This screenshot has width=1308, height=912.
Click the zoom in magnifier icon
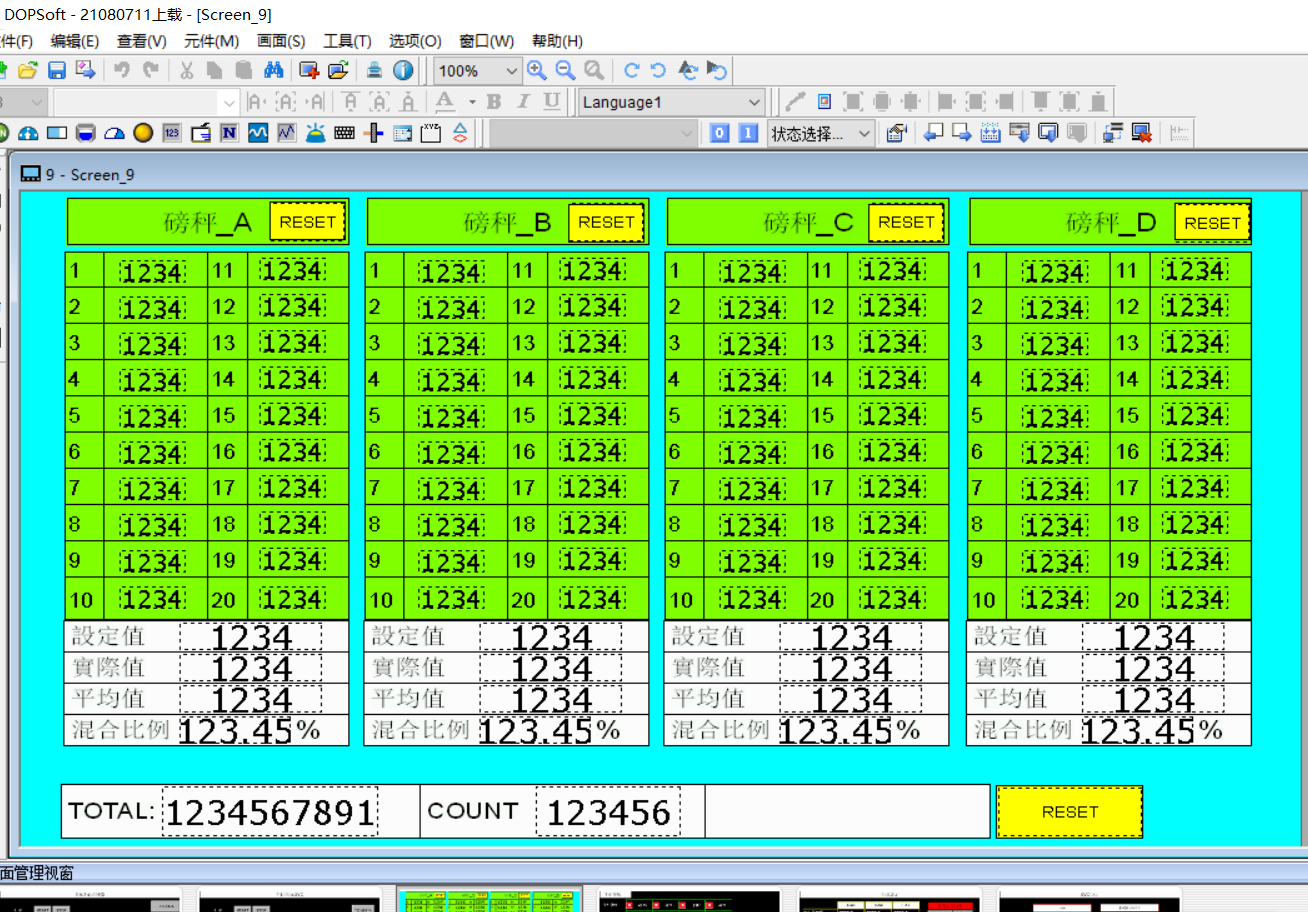[x=537, y=70]
